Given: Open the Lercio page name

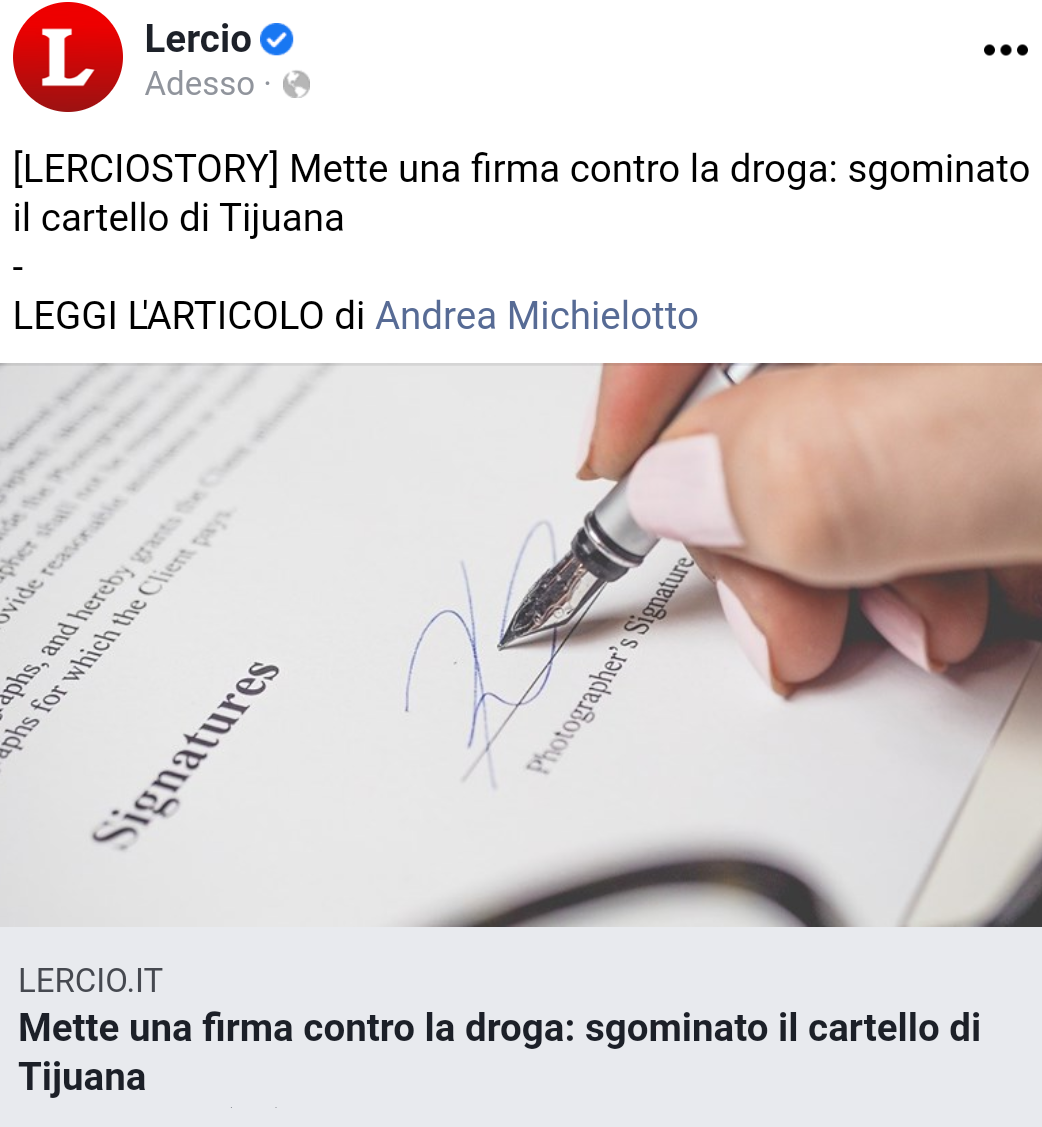Looking at the screenshot, I should coord(198,39).
